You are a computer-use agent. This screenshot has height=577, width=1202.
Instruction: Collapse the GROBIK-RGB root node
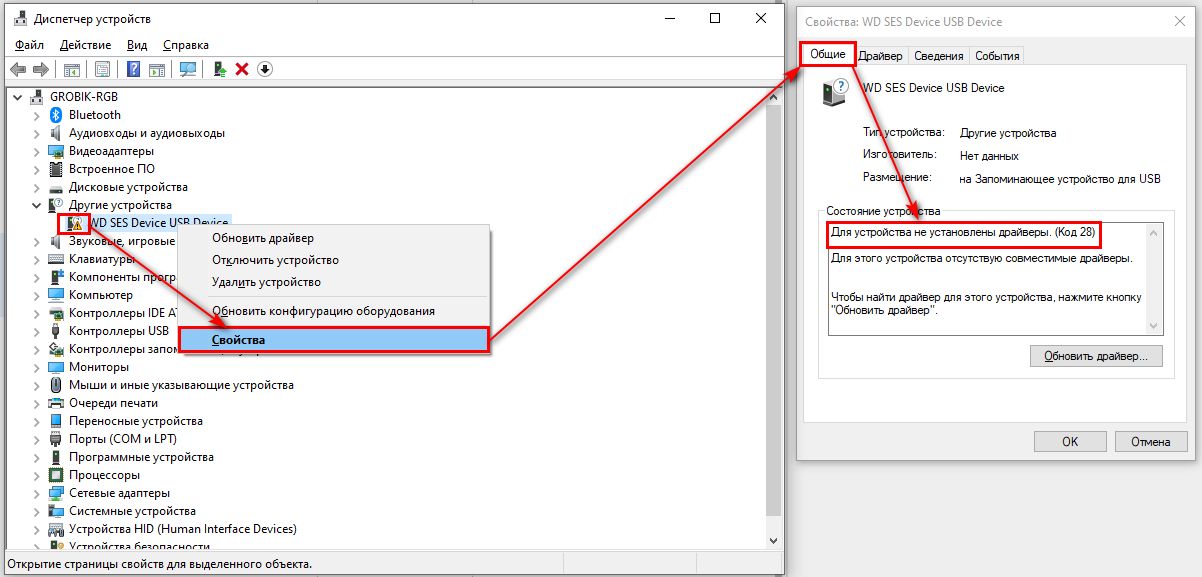click(x=19, y=97)
